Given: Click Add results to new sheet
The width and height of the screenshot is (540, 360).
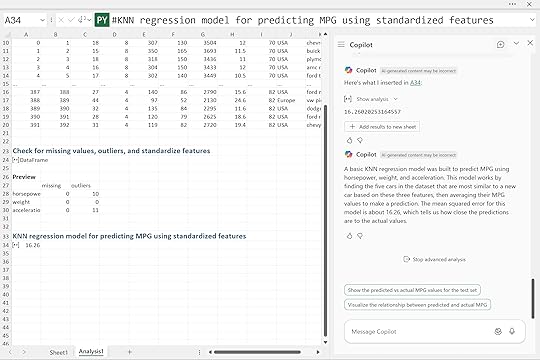Looking at the screenshot, I should (x=382, y=127).
